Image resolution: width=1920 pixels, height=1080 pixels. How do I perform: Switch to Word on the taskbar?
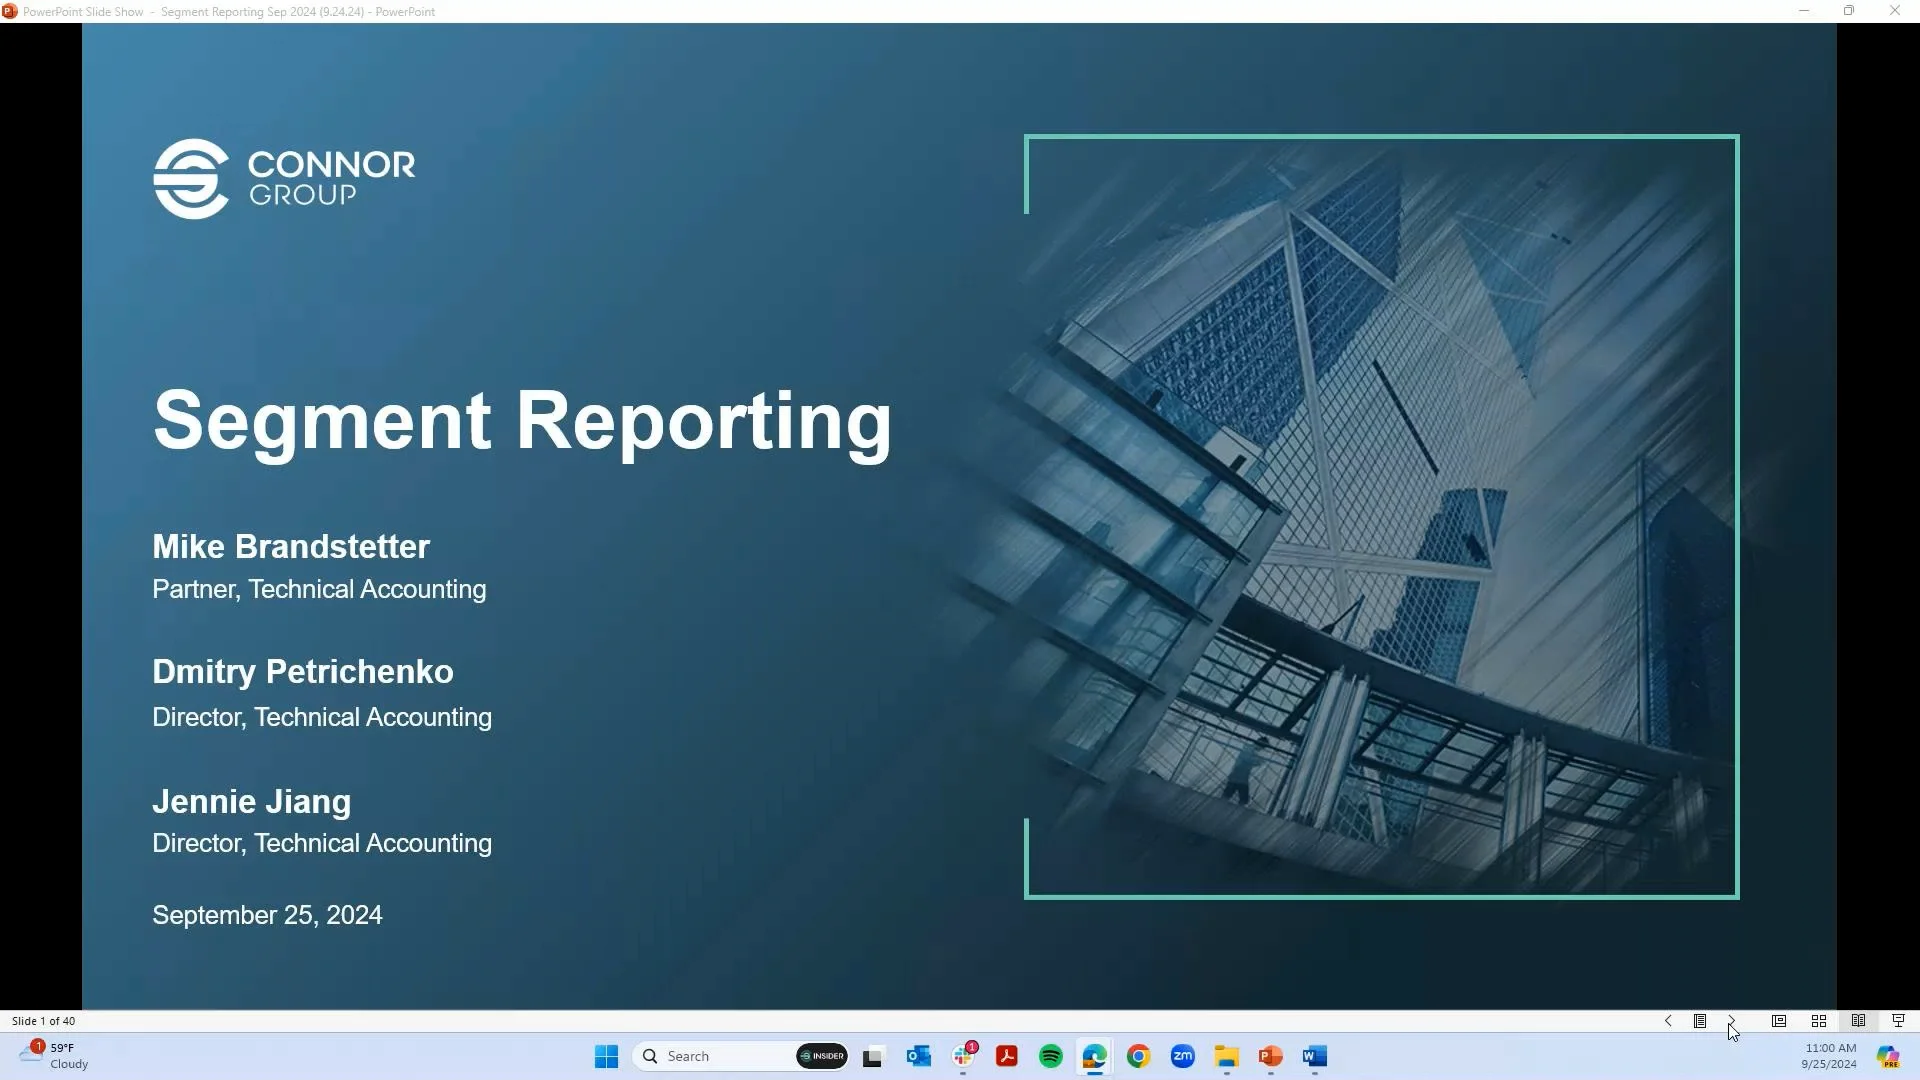coord(1315,1056)
